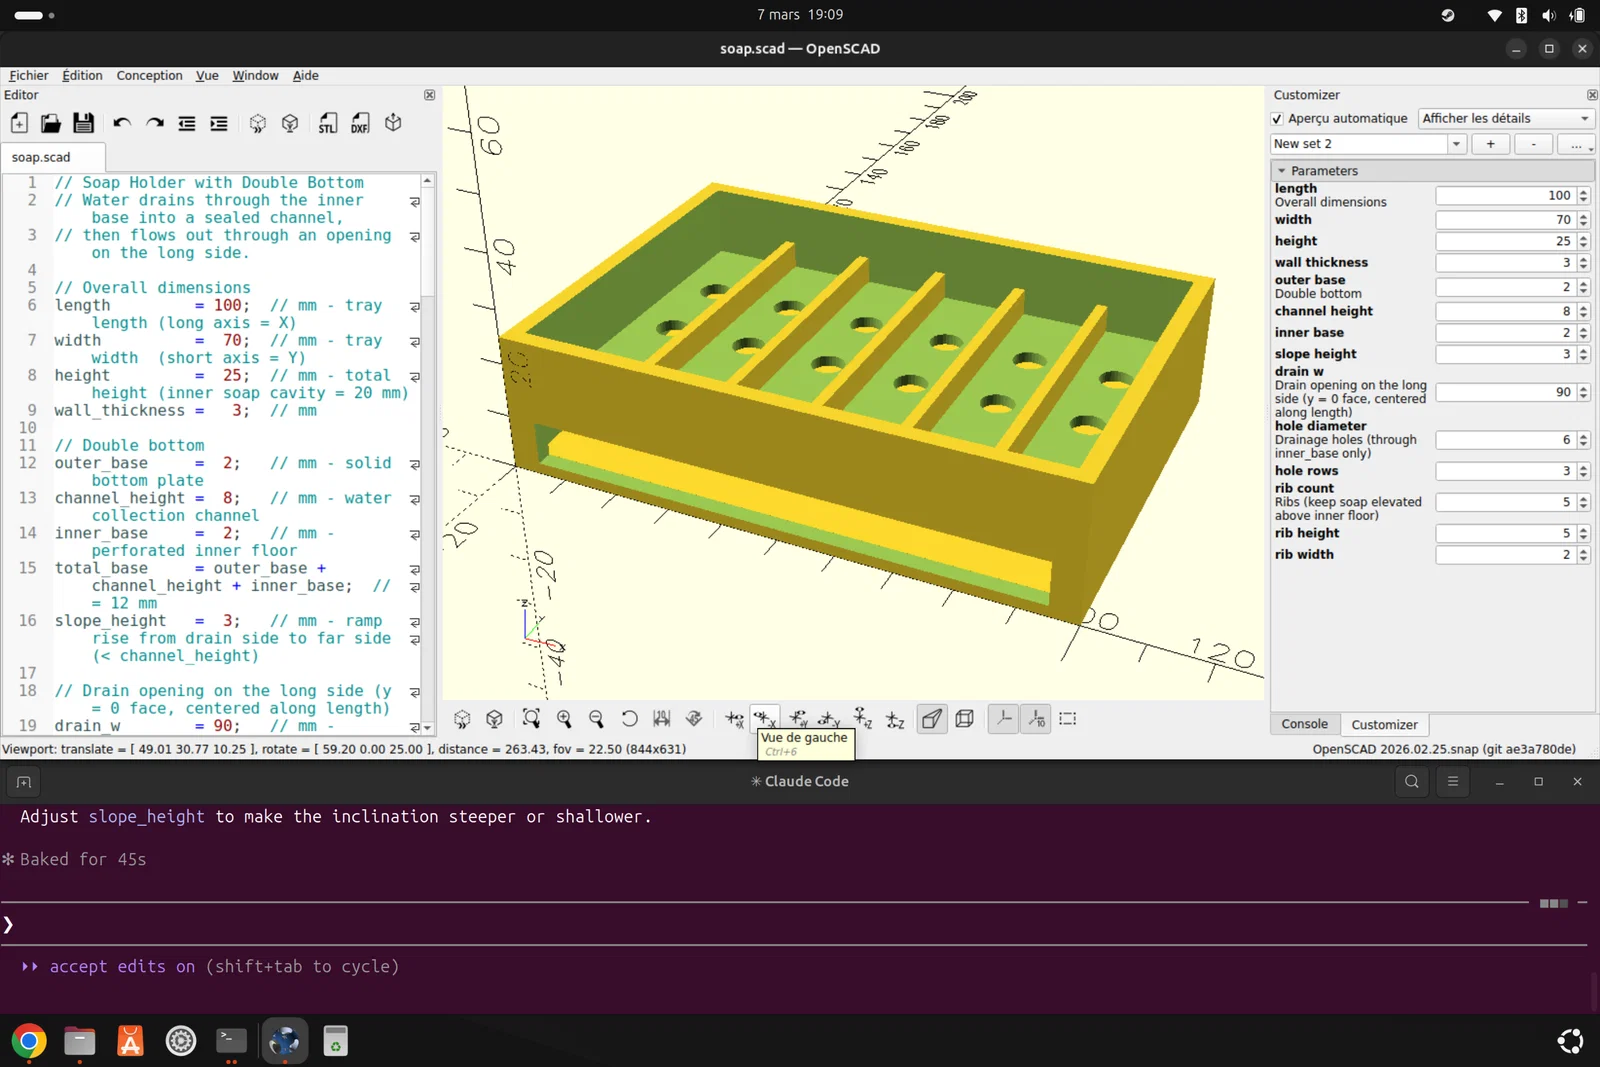
Task: Reset the 3D view
Action: point(629,719)
